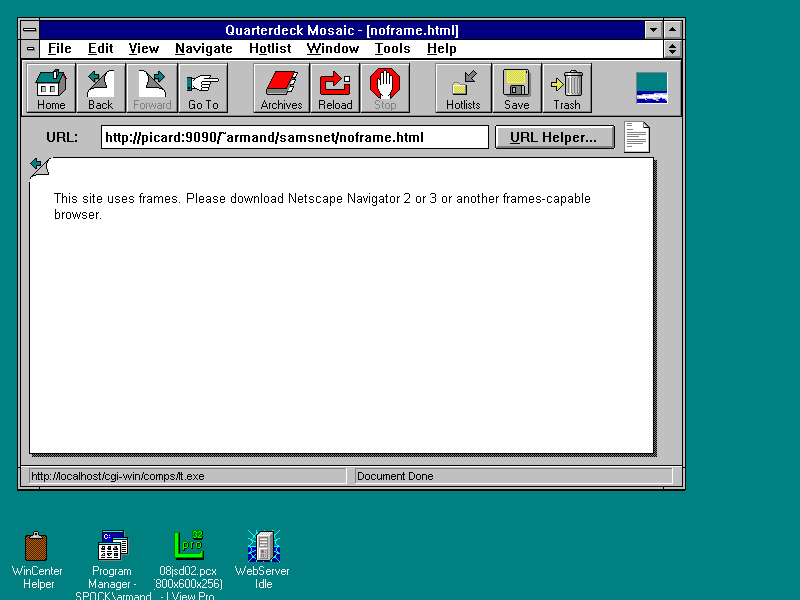This screenshot has width=800, height=600.
Task: Click the Mosaic globe logo
Action: point(652,88)
